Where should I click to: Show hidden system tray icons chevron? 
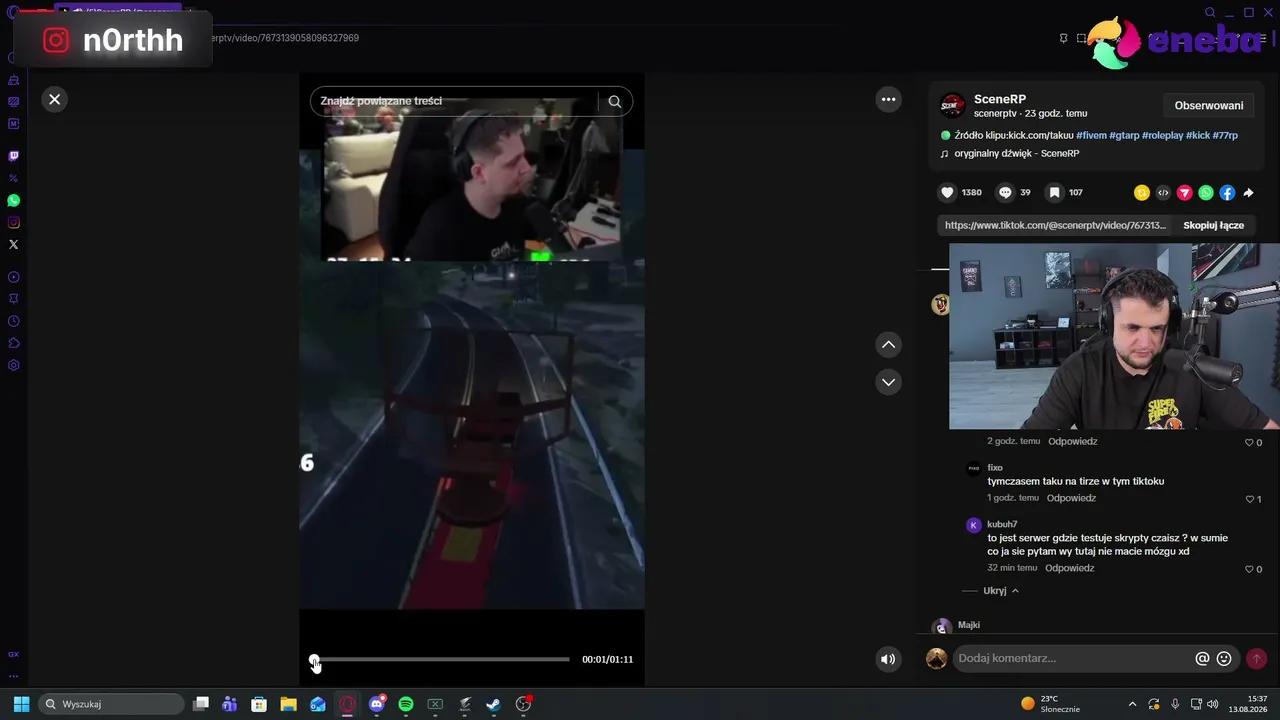(x=1132, y=704)
